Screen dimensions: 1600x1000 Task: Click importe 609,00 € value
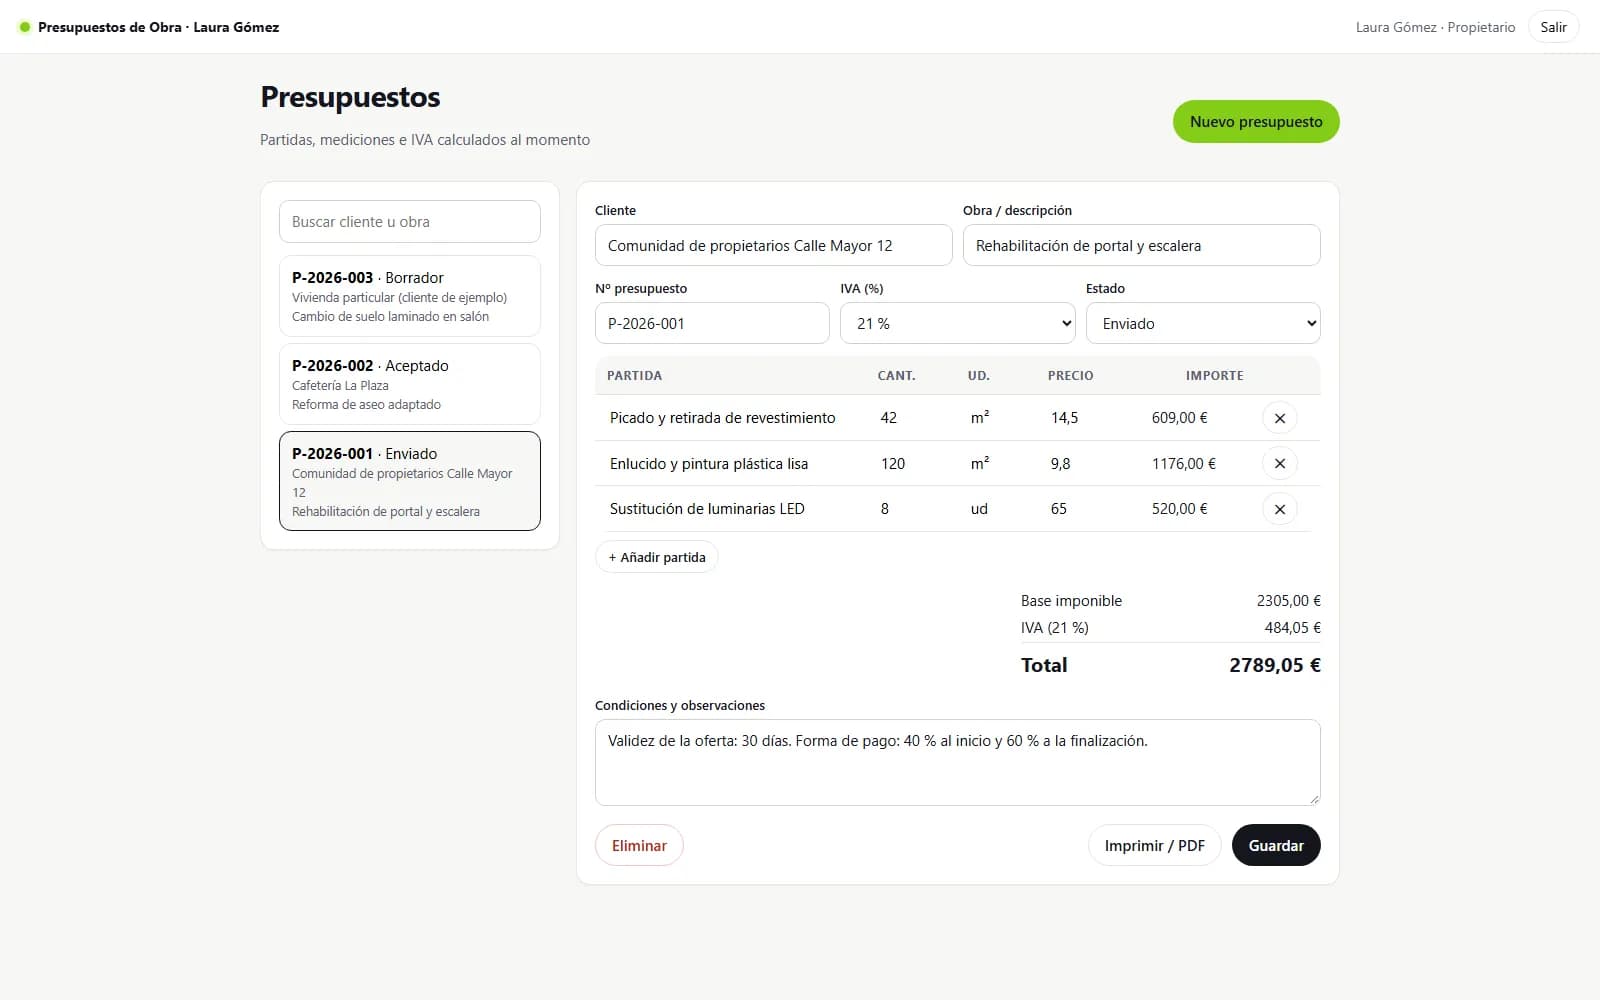click(x=1179, y=418)
